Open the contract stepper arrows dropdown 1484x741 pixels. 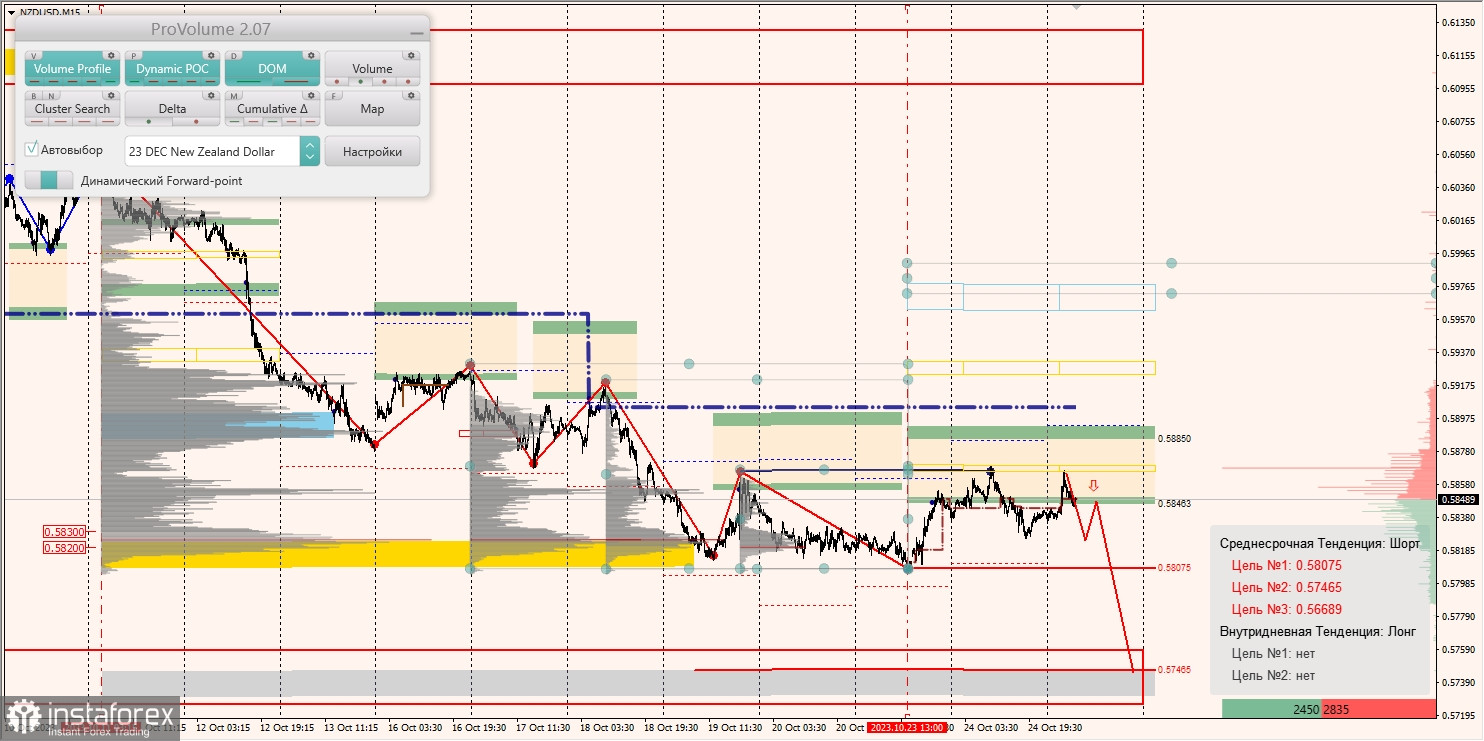(x=310, y=151)
